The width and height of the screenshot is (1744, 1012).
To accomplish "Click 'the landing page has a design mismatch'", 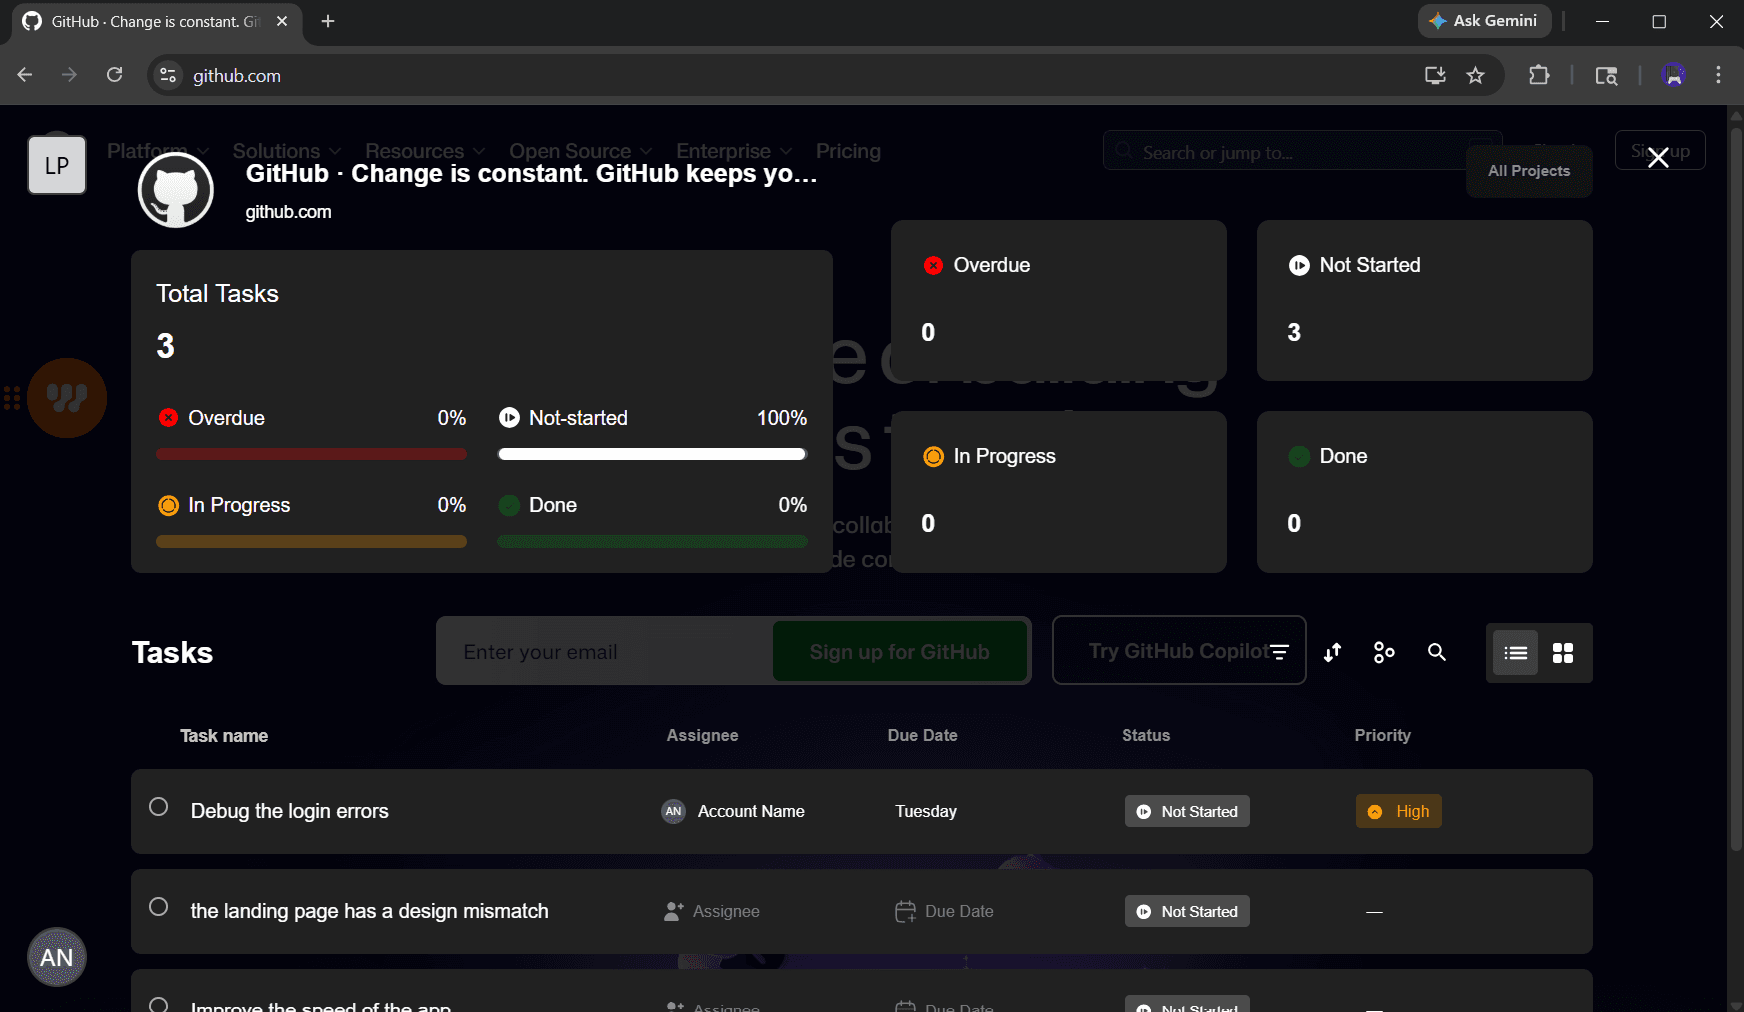I will tap(369, 911).
